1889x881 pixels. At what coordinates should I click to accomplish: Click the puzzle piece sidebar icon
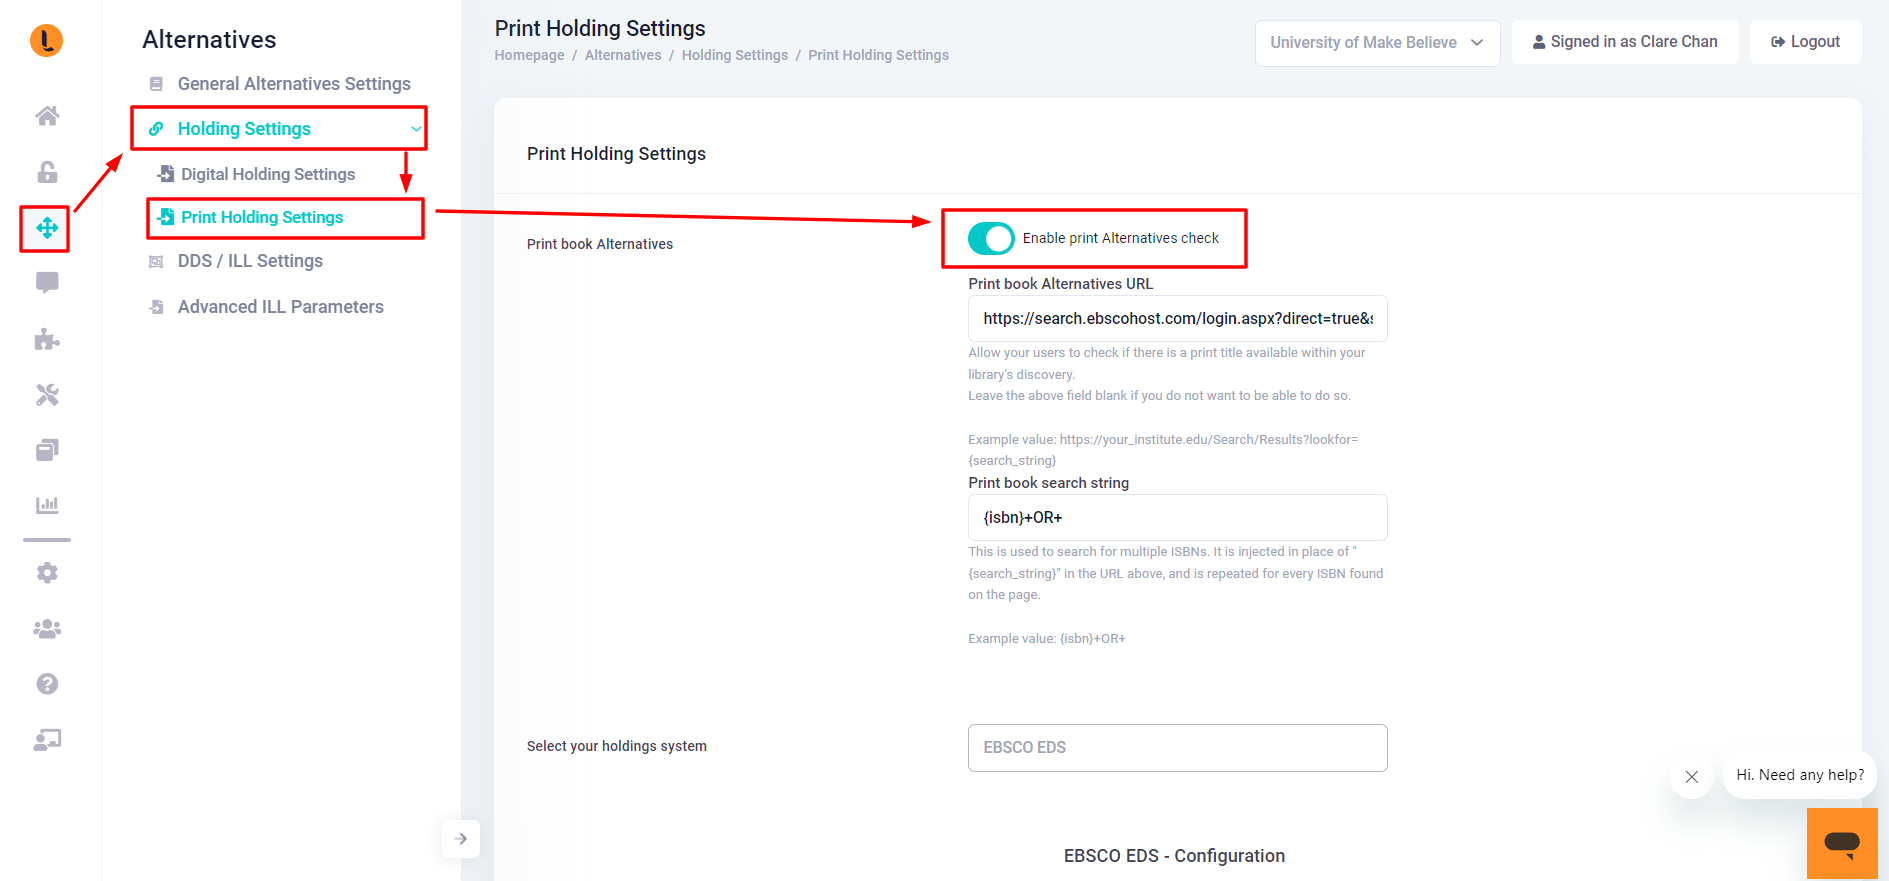[47, 340]
